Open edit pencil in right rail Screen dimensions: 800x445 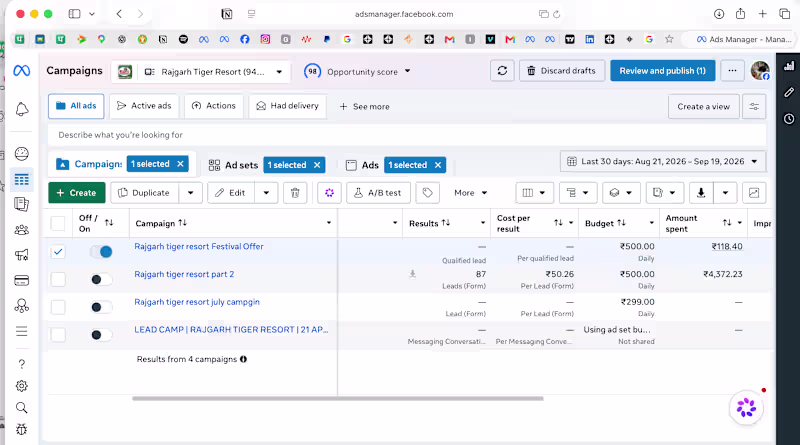789,92
